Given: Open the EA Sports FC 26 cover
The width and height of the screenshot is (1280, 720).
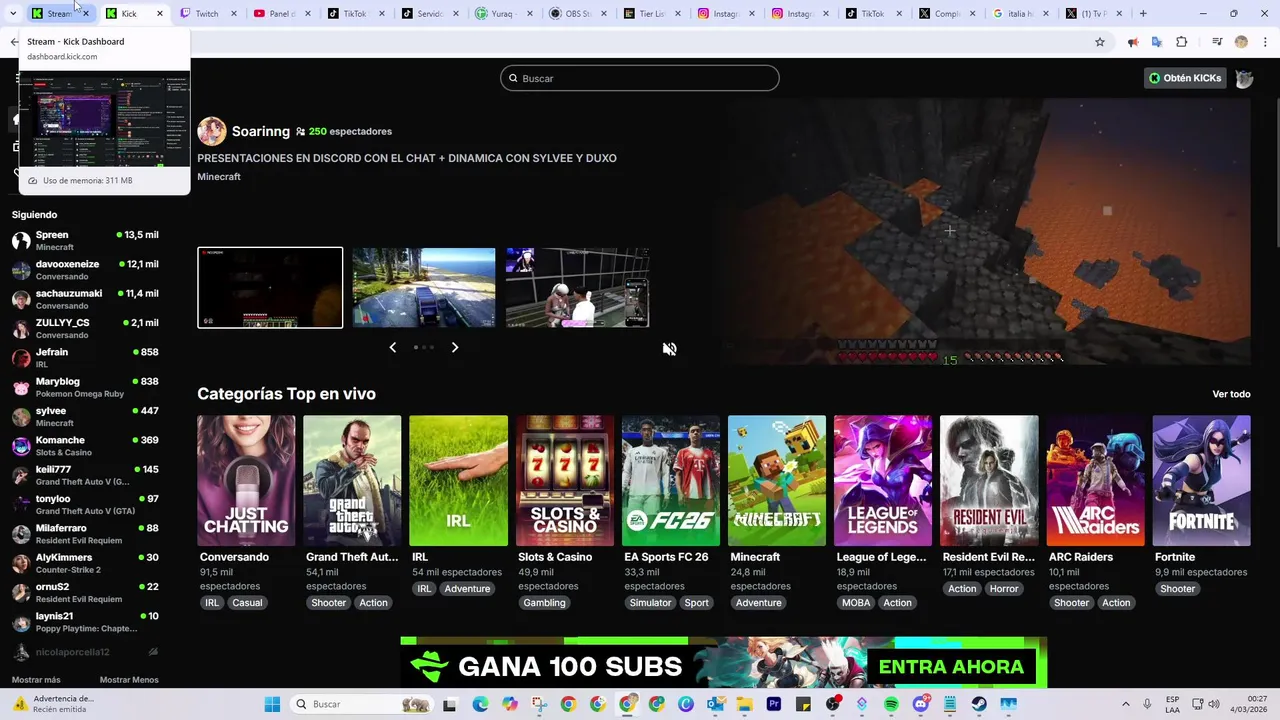Looking at the screenshot, I should point(671,481).
